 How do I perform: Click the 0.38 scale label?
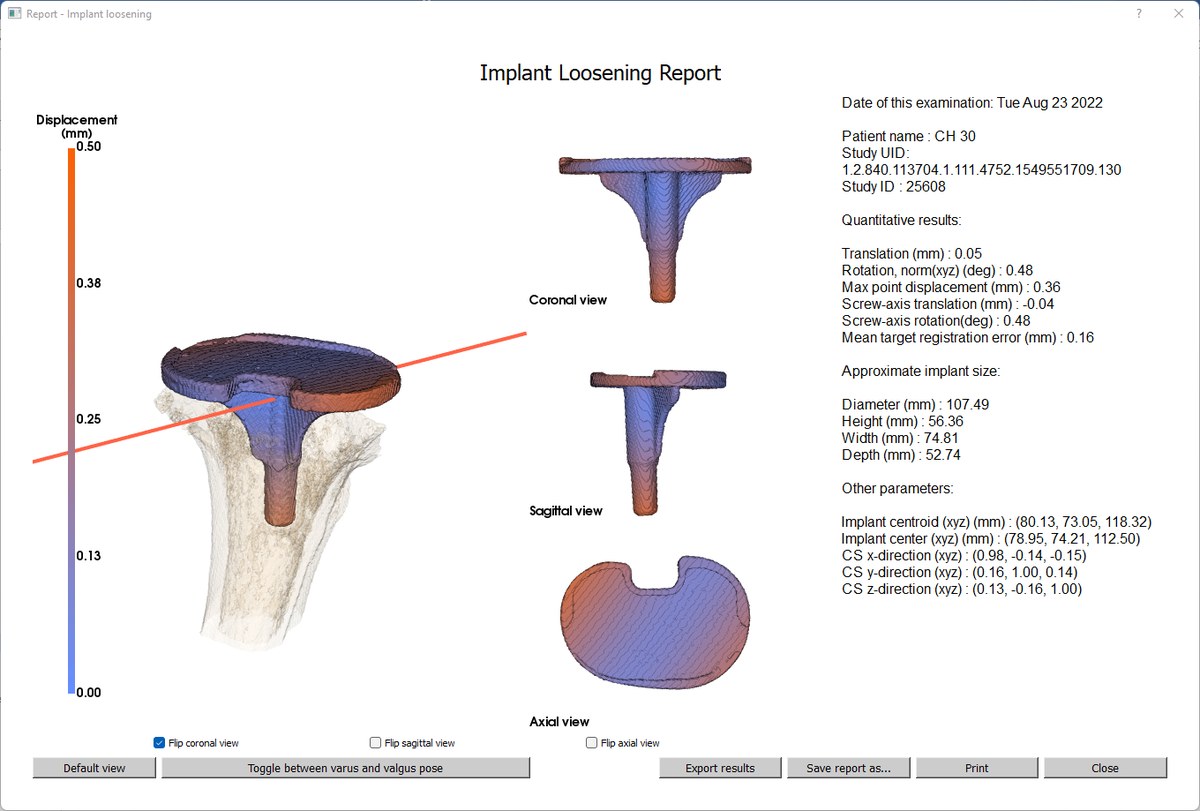tap(89, 283)
